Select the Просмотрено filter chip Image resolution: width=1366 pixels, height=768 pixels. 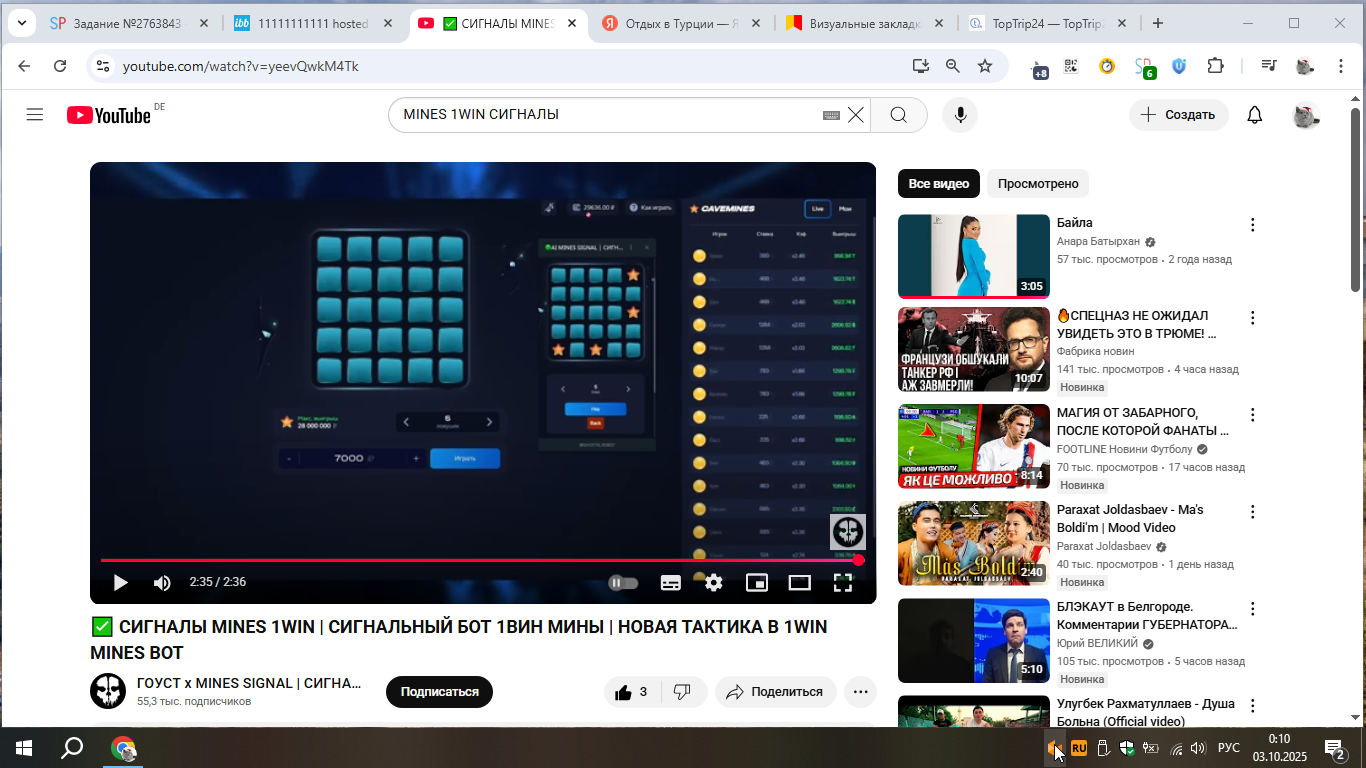coord(1038,184)
